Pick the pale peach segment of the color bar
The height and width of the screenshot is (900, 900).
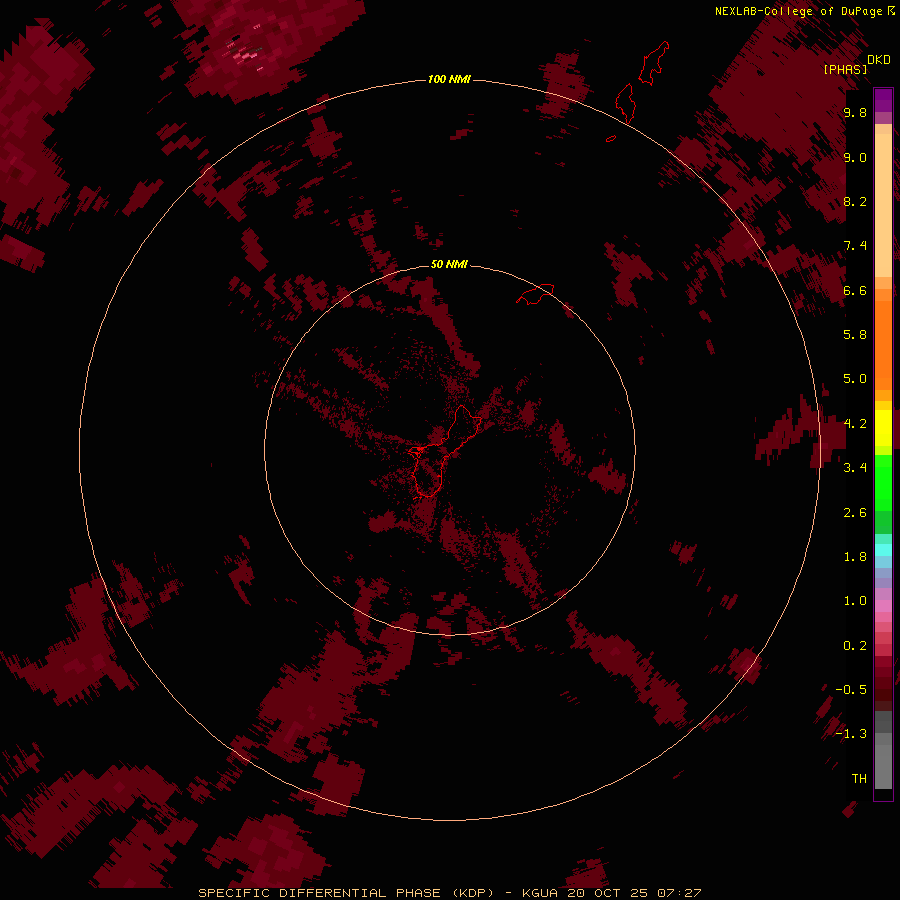[883, 205]
